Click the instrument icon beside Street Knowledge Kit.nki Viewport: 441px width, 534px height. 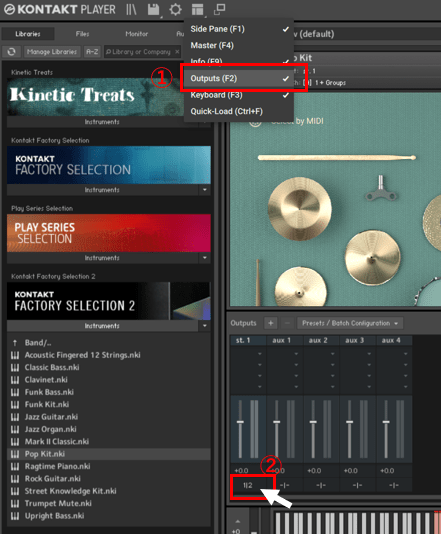(15, 491)
